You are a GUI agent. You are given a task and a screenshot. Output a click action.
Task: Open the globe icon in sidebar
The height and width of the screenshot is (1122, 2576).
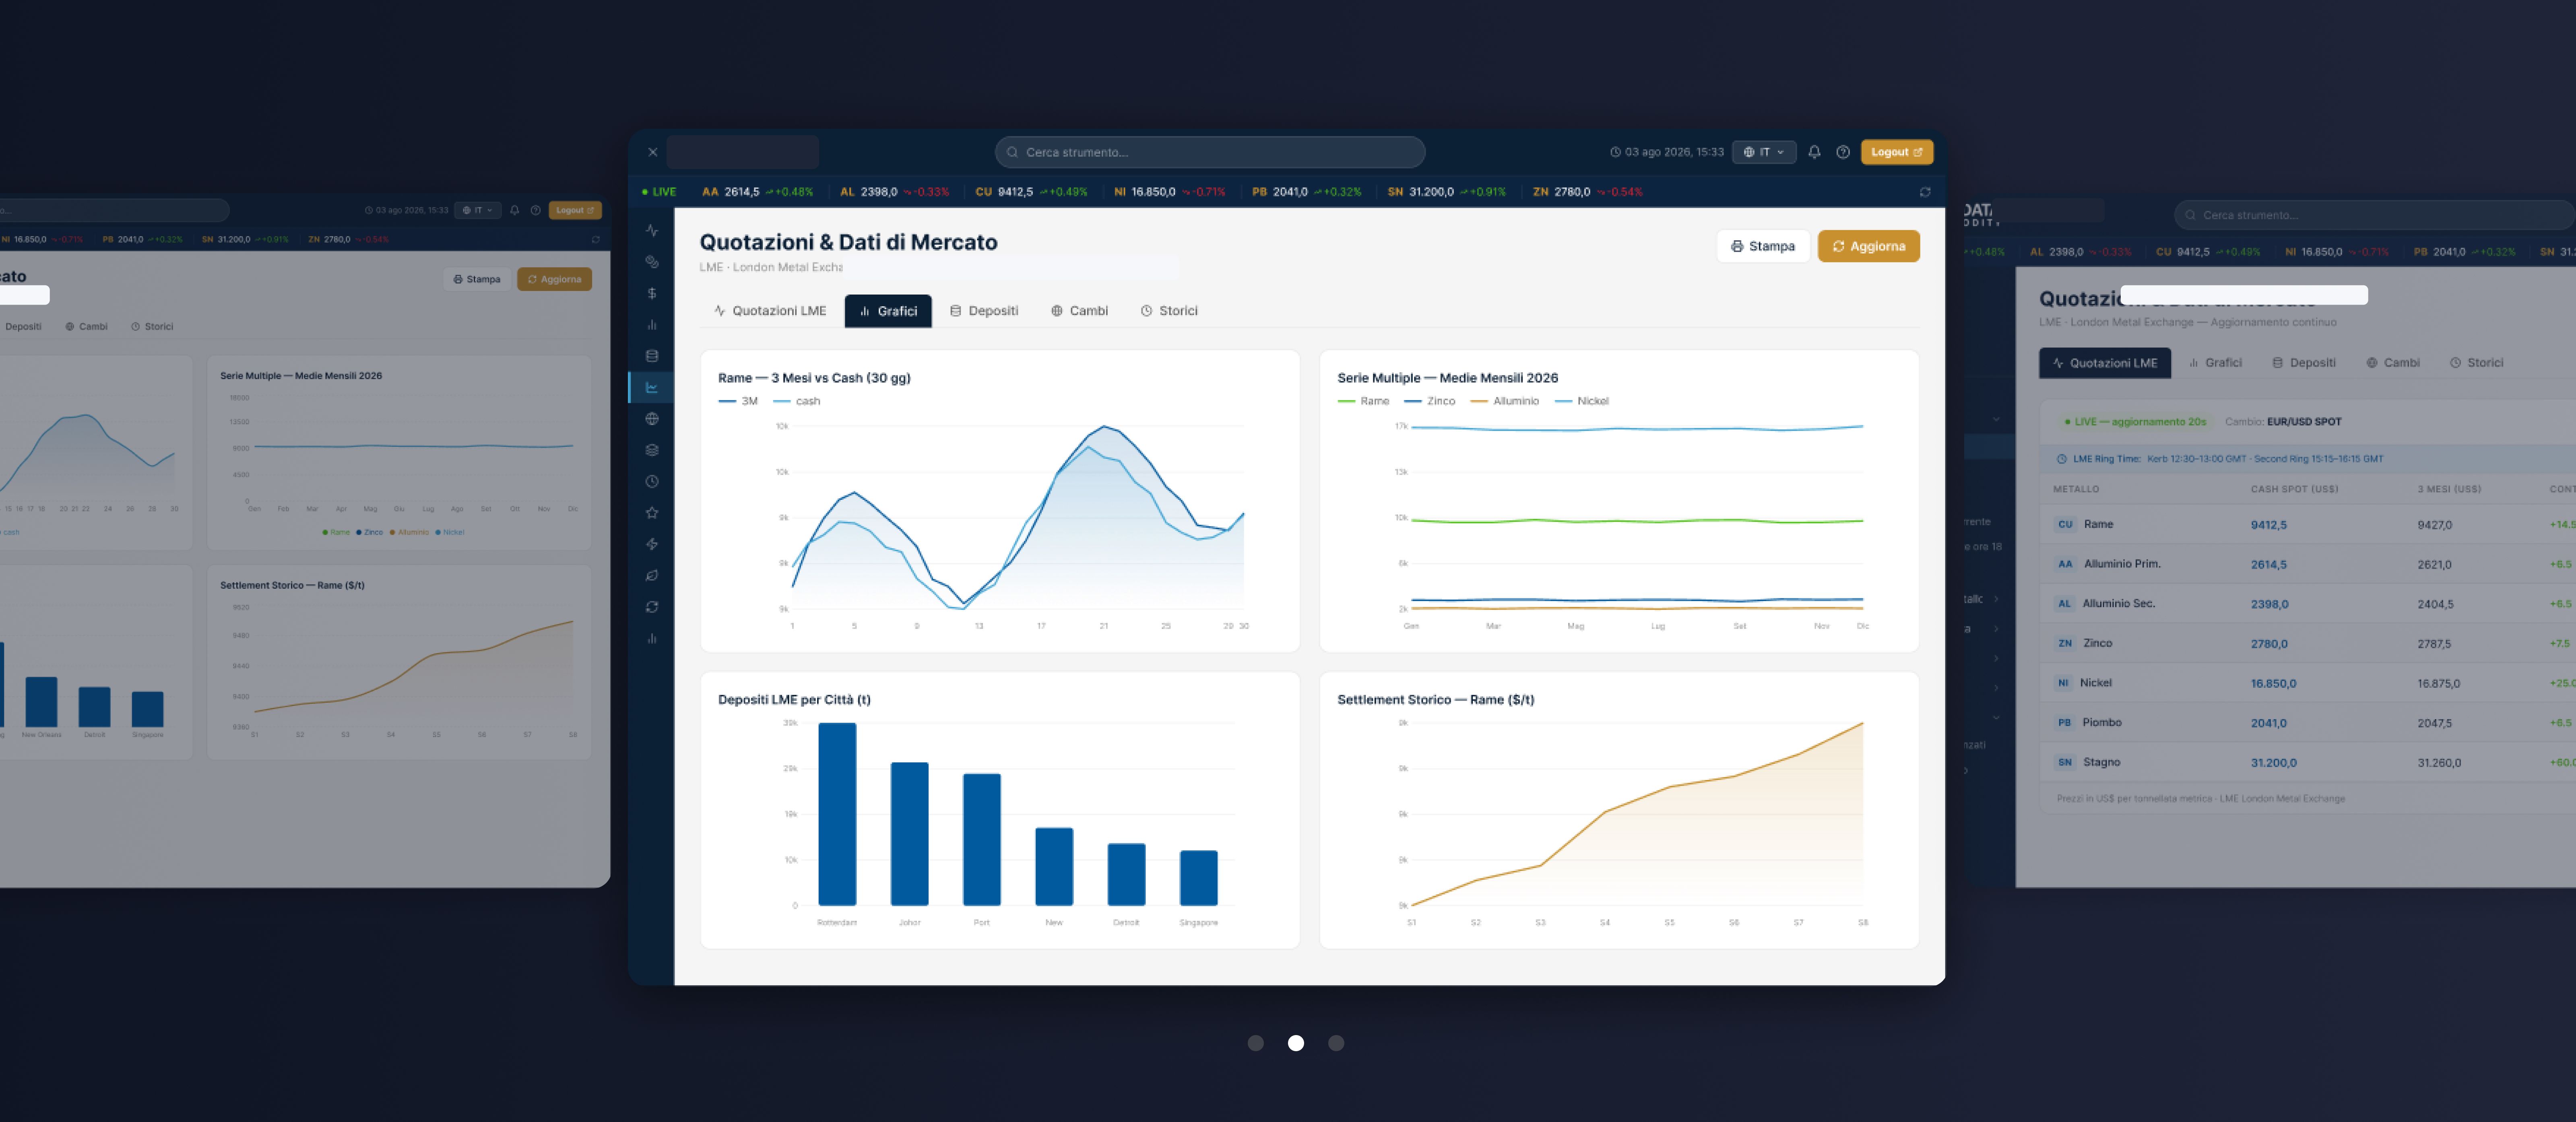[x=652, y=419]
